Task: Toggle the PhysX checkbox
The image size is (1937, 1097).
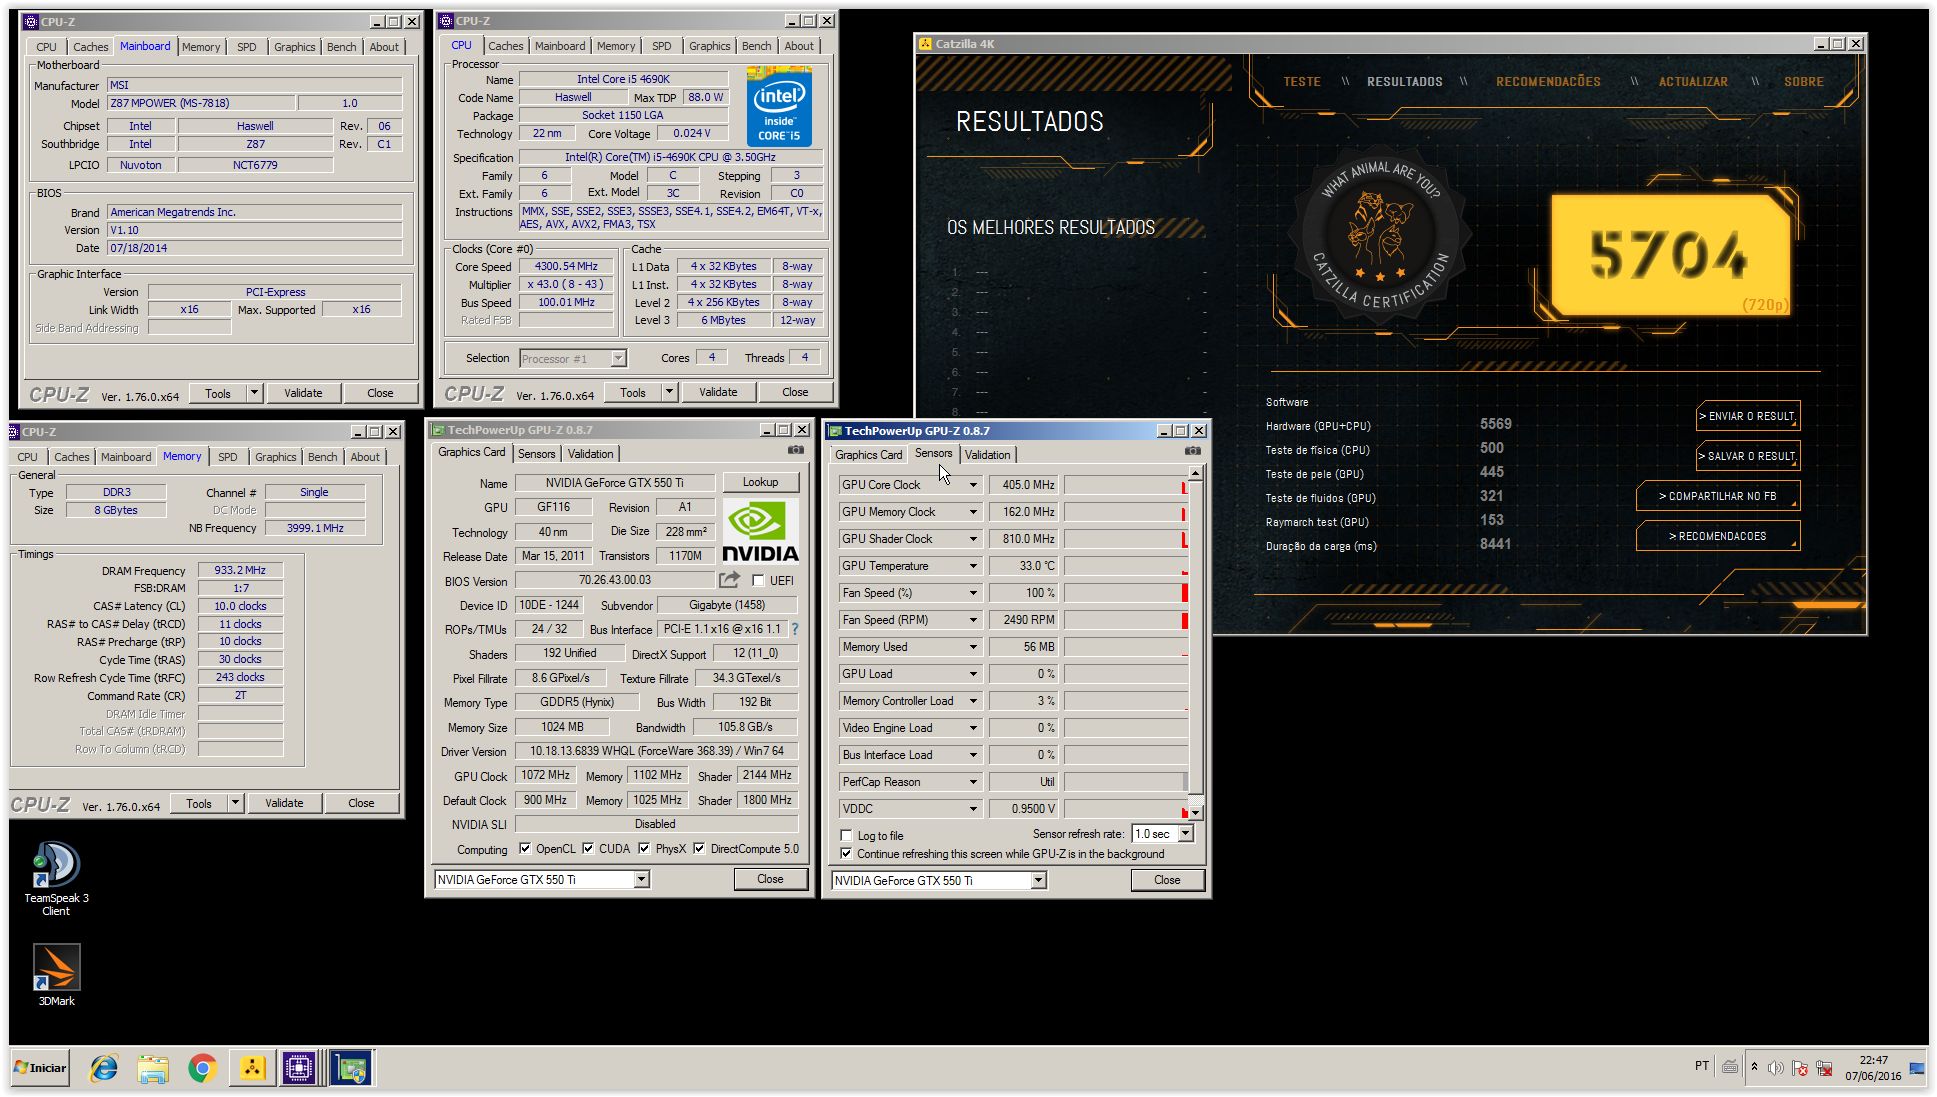Action: point(645,849)
